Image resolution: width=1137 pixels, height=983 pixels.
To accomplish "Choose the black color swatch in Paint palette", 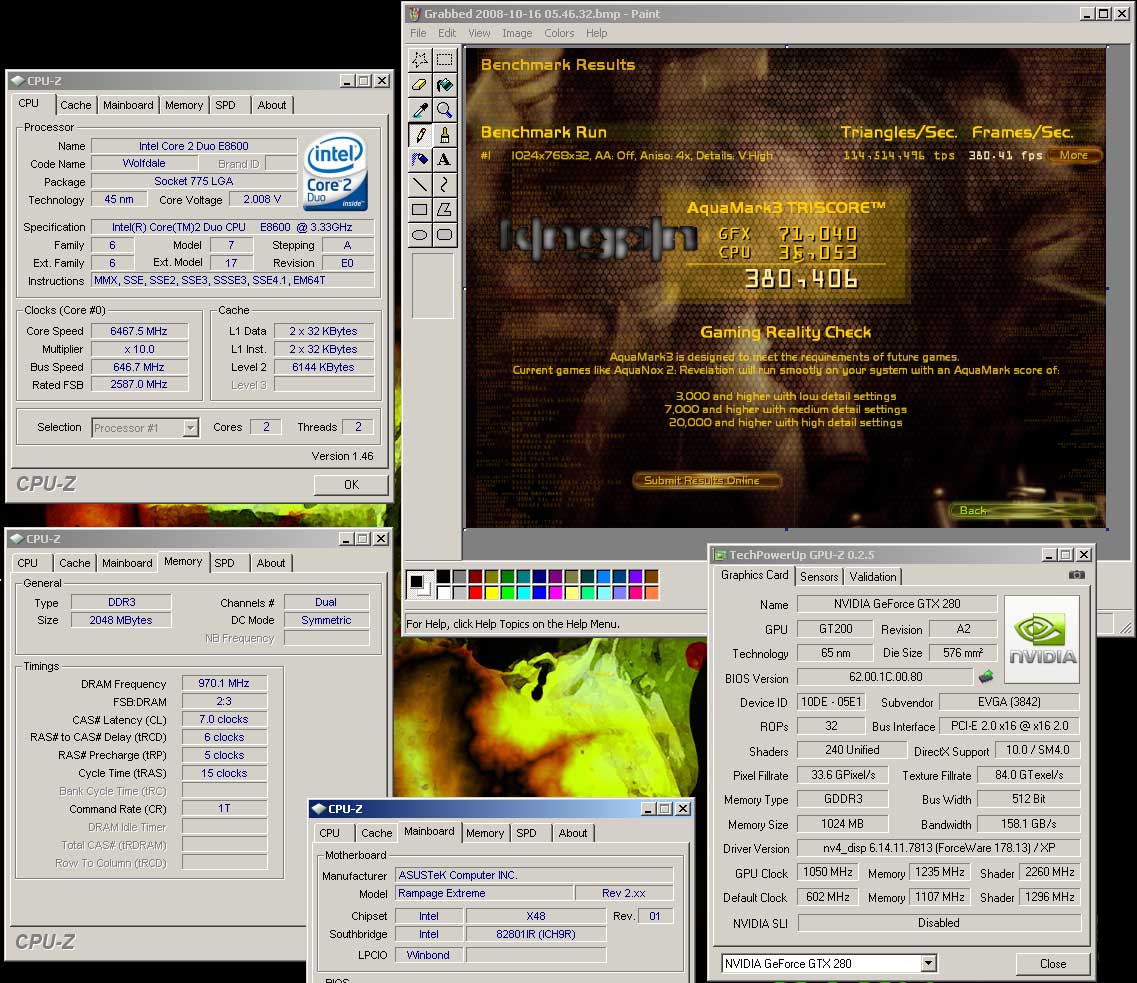I will click(444, 576).
